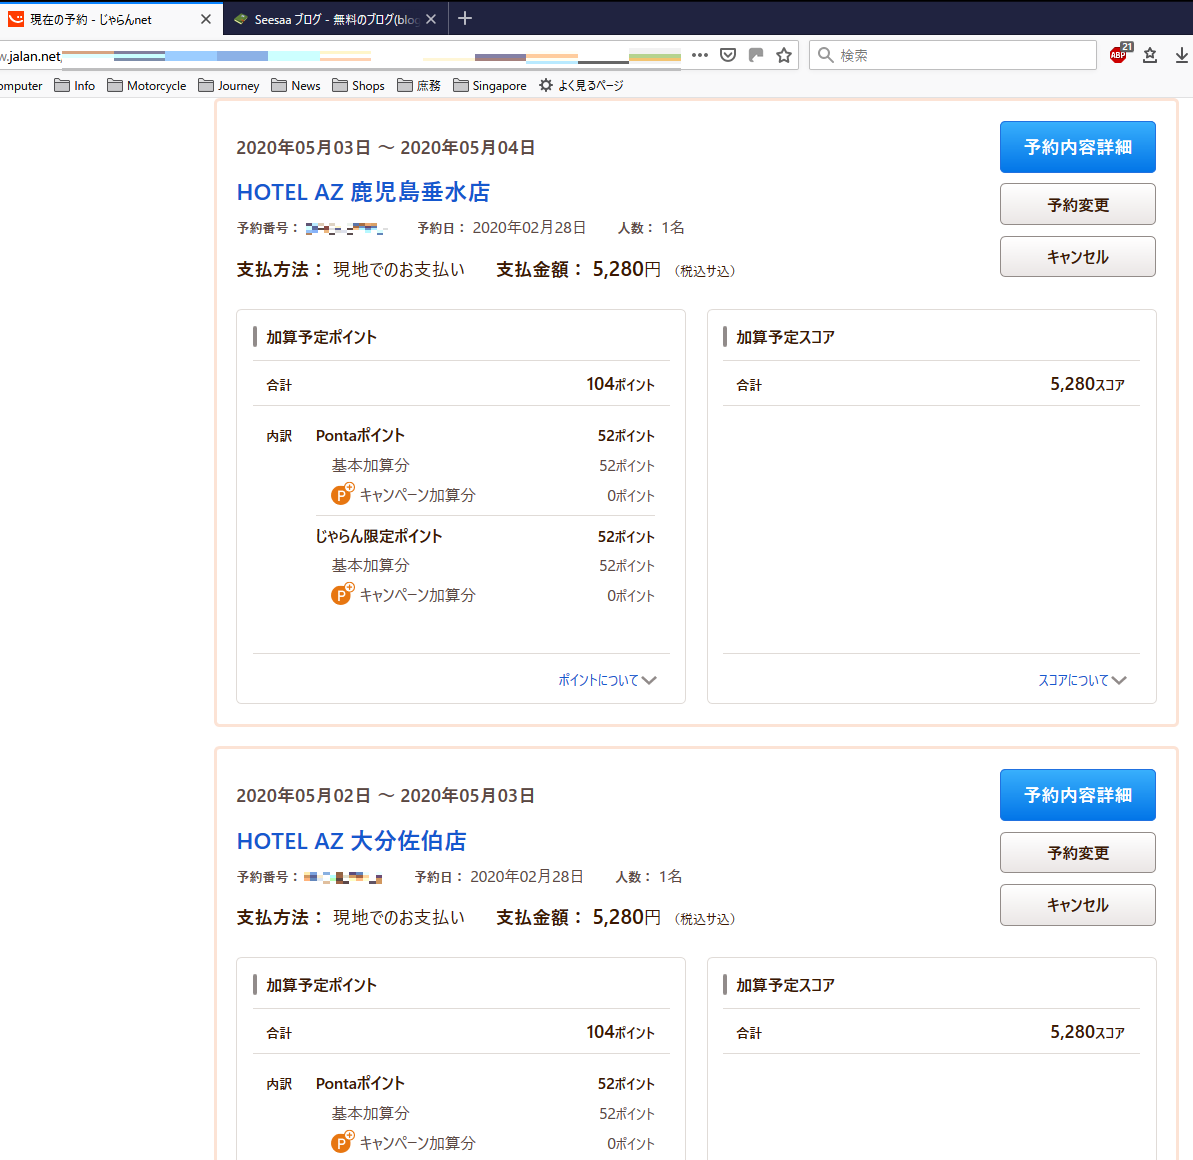Open the page actions three-dot menu
Viewport: 1193px width, 1160px height.
point(700,56)
